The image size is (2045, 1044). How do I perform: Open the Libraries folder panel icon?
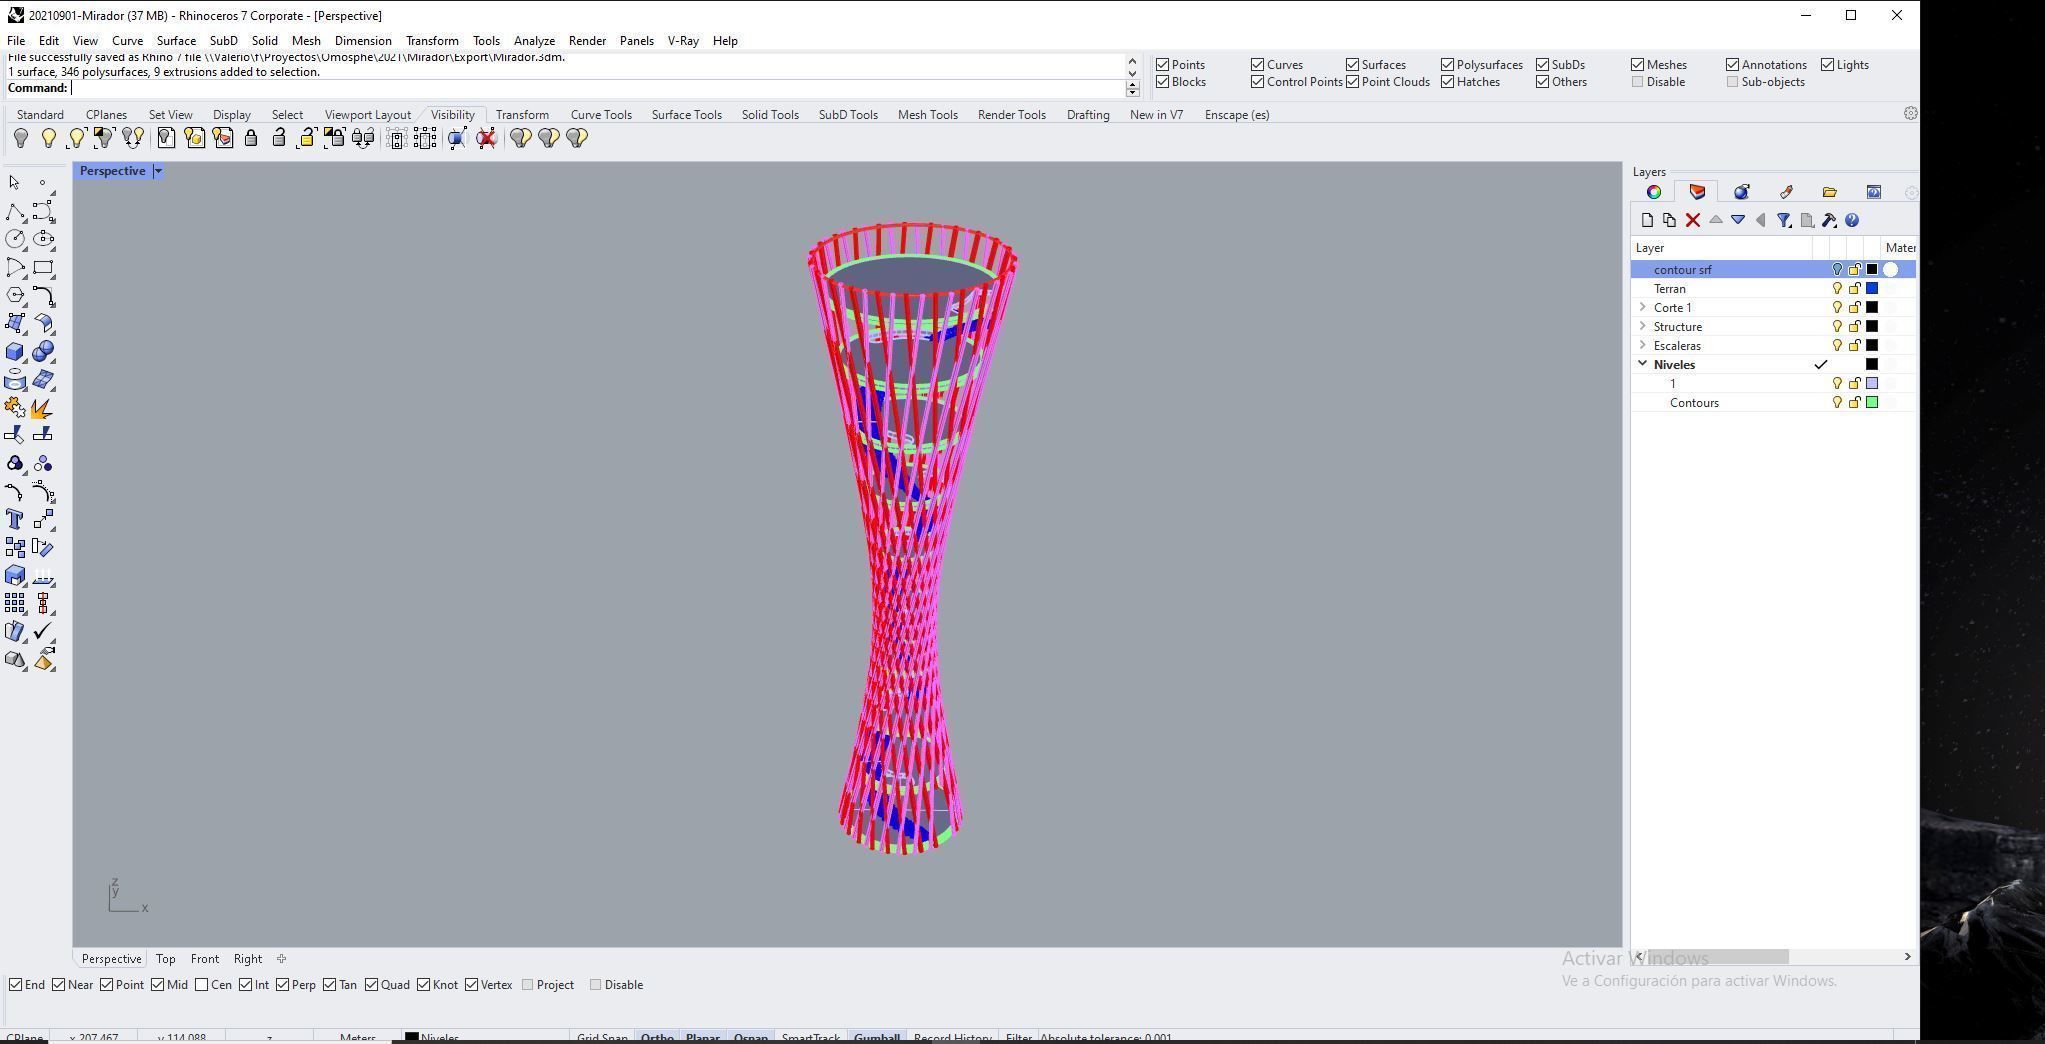tap(1829, 192)
